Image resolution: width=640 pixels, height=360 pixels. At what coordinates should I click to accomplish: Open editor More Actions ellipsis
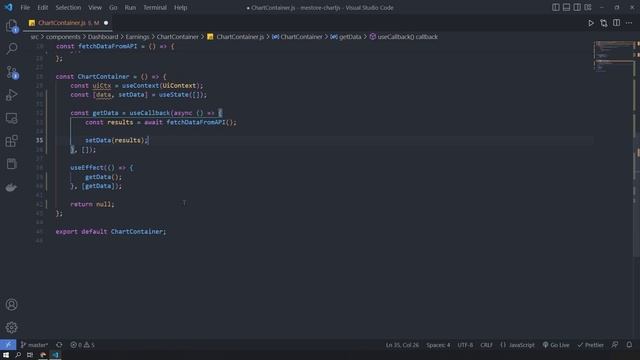point(629,23)
